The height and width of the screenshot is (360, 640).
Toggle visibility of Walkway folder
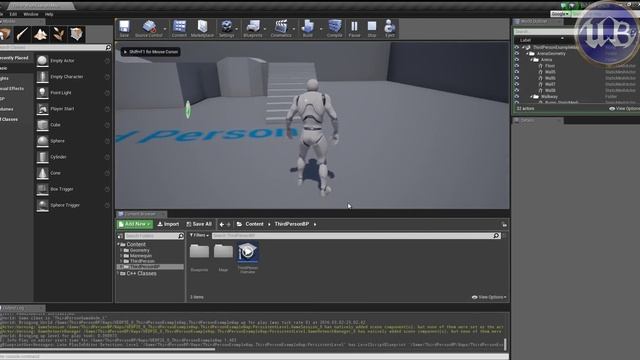pyautogui.click(x=517, y=97)
